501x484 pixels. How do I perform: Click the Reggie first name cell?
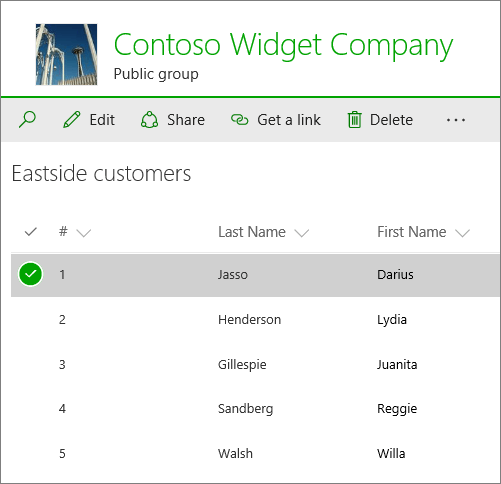(397, 409)
